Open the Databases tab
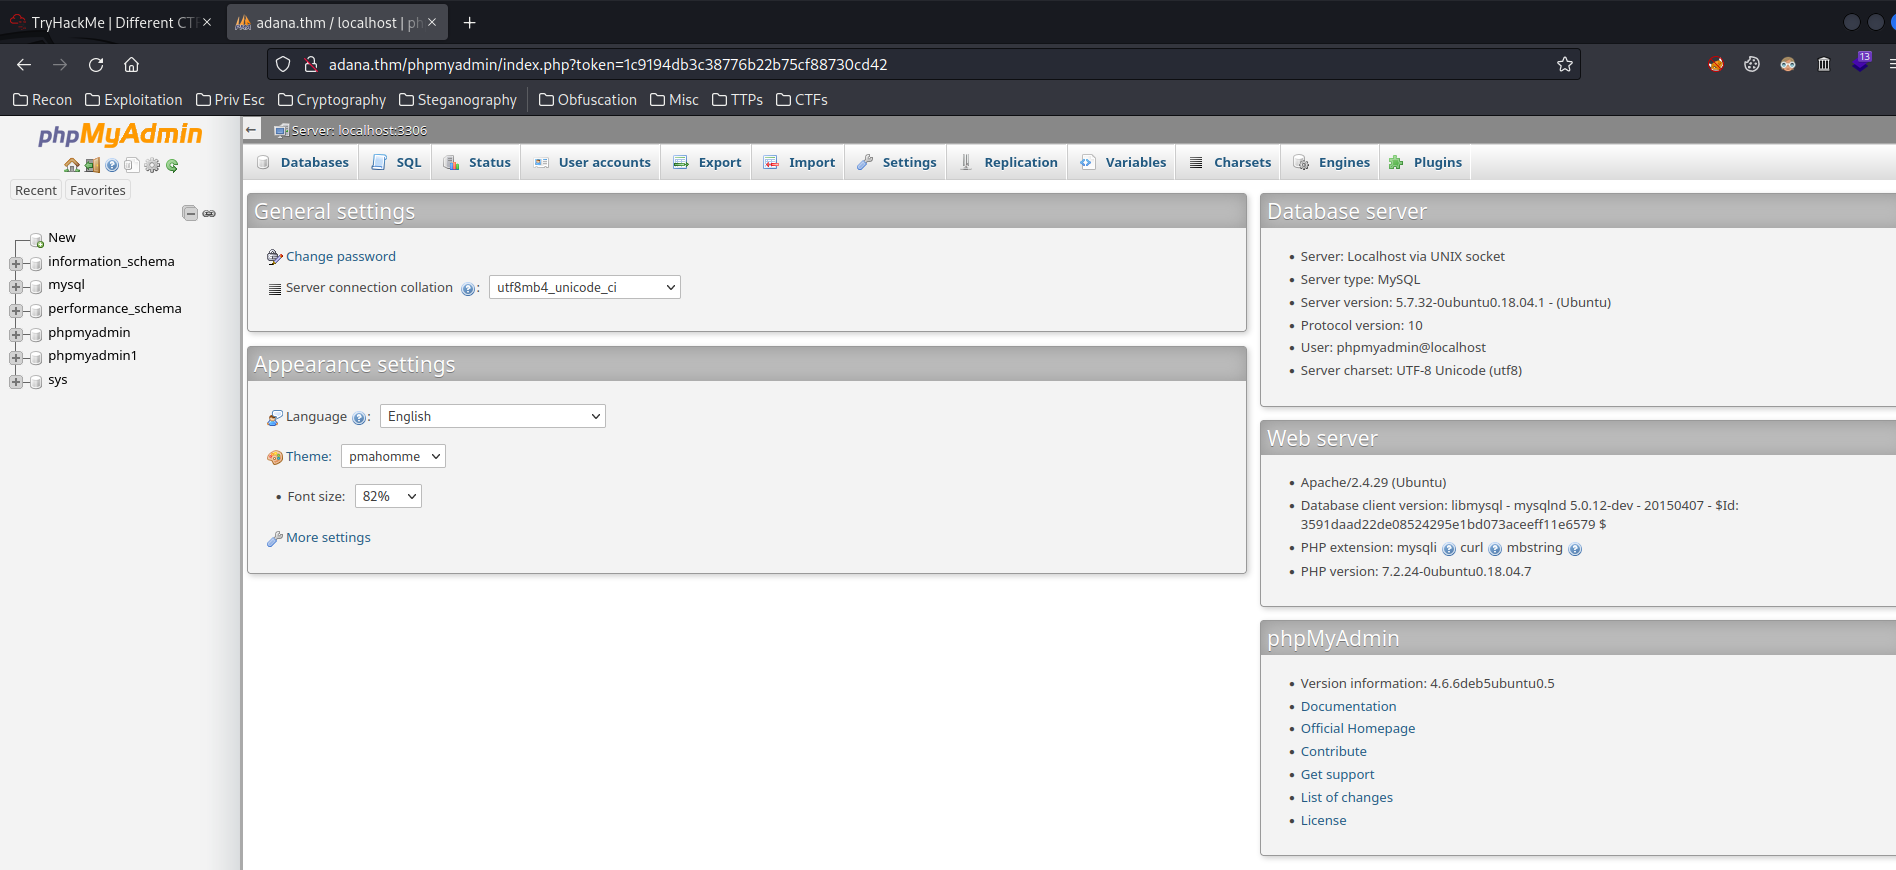The width and height of the screenshot is (1896, 870). coord(303,162)
